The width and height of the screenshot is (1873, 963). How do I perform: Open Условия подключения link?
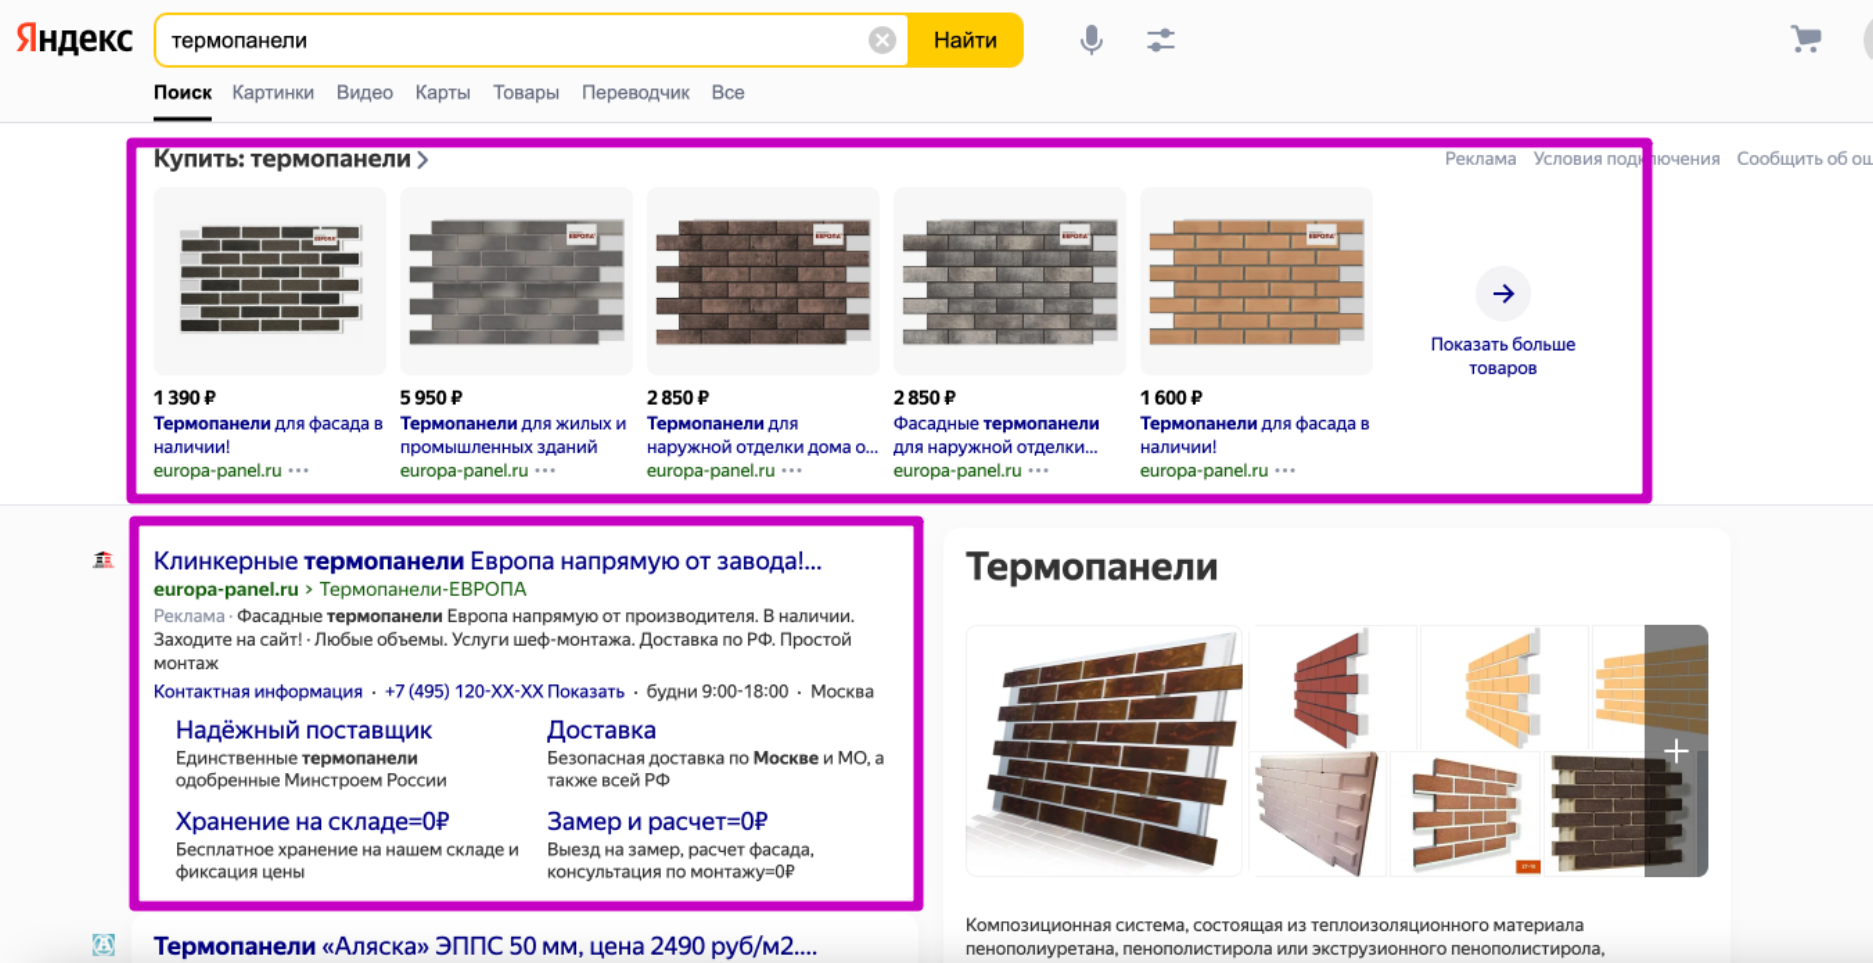tap(1626, 159)
